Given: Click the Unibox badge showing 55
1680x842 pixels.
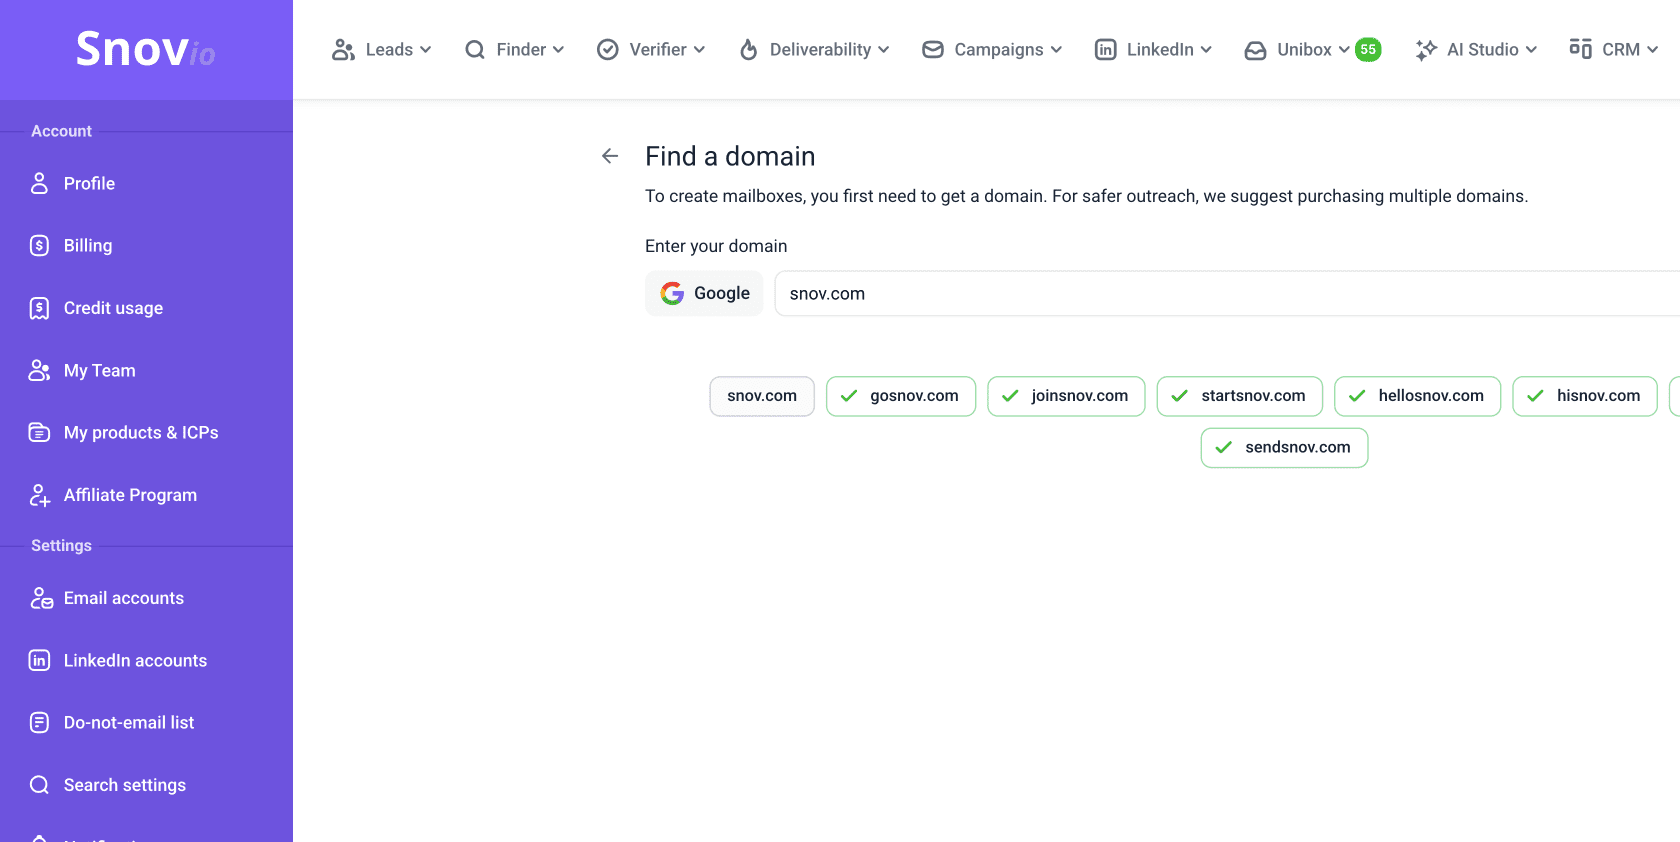Looking at the screenshot, I should pos(1368,50).
